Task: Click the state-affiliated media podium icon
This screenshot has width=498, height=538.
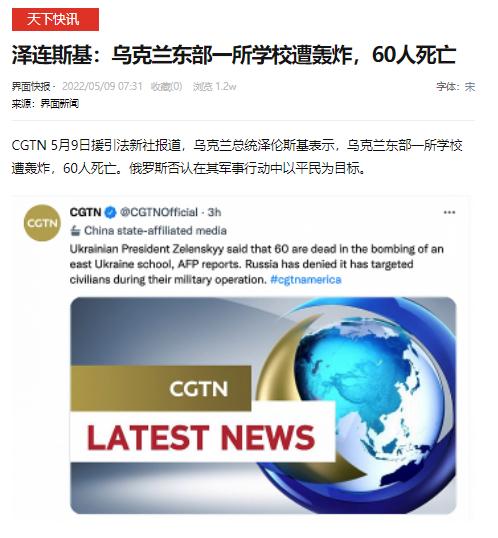Action: (x=75, y=231)
